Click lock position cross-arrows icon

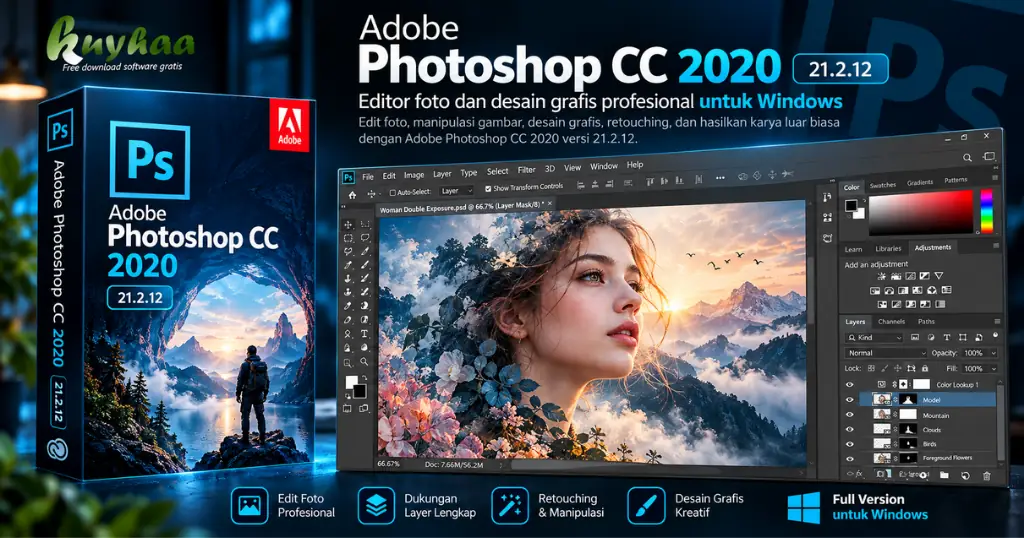click(897, 368)
